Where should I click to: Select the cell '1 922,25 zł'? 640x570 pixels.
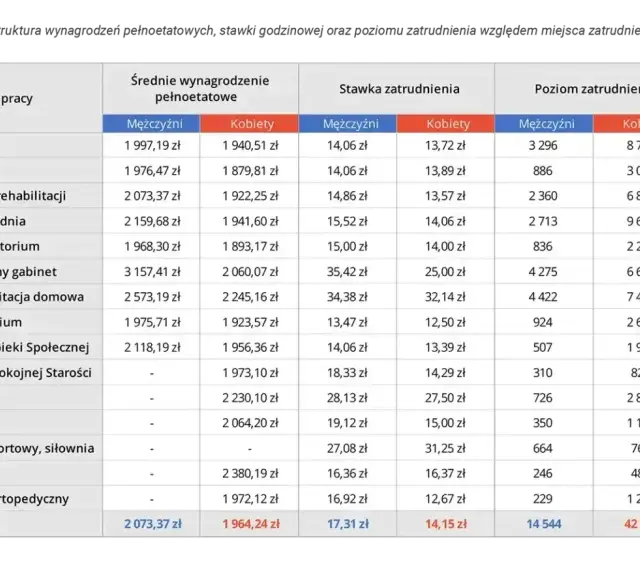click(x=250, y=196)
